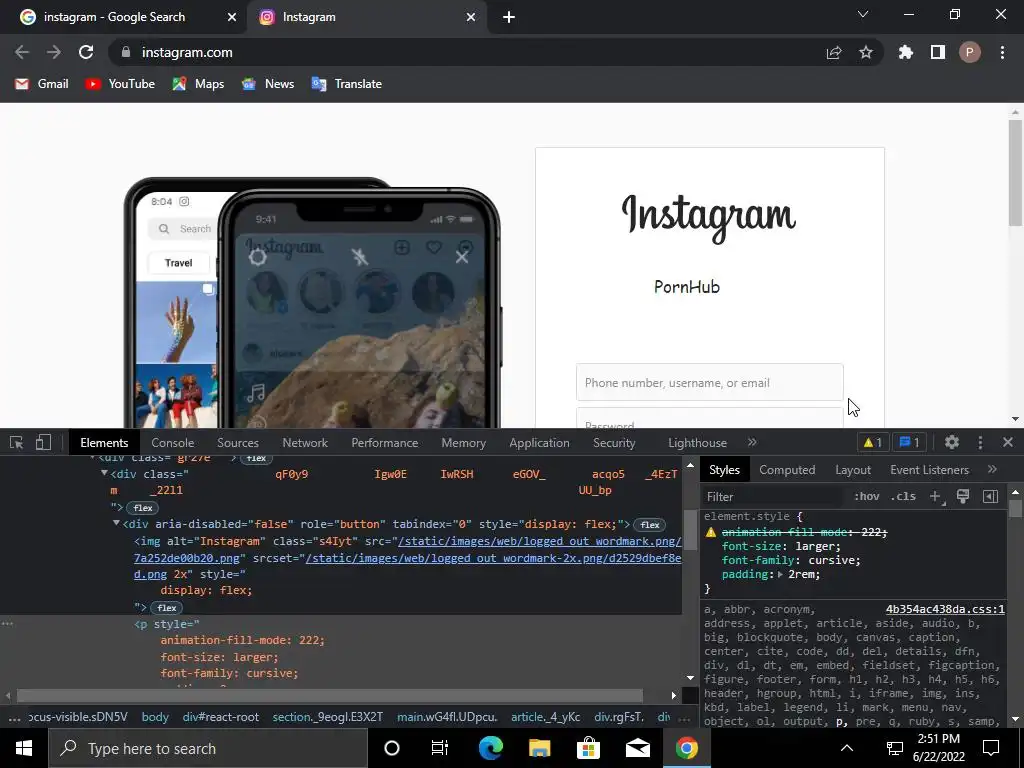Open a new browser tab
Image resolution: width=1024 pixels, height=768 pixels.
(x=509, y=18)
